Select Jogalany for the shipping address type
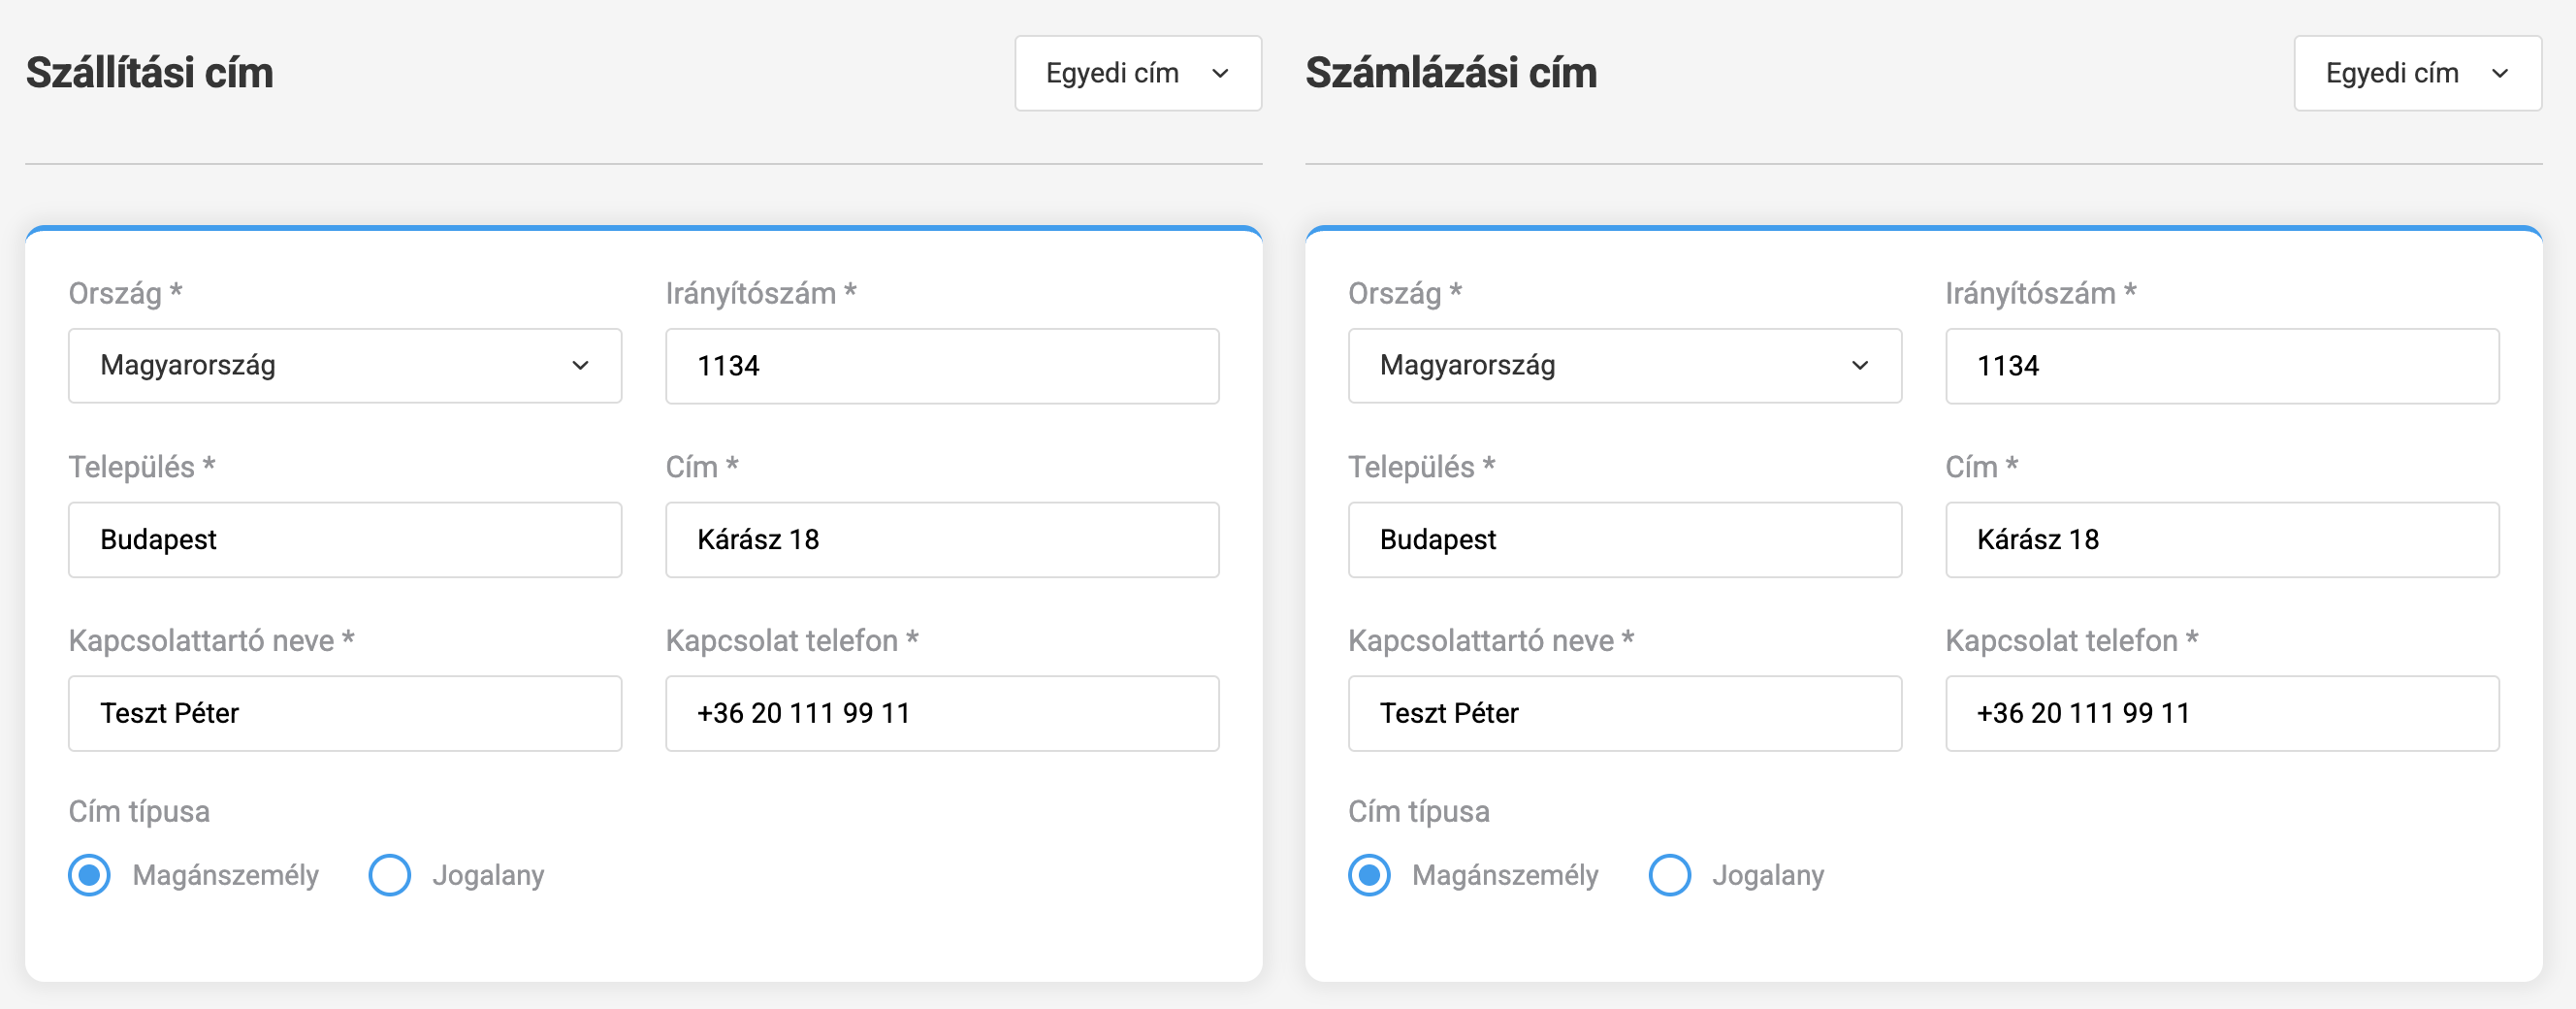Viewport: 2576px width, 1009px height. tap(389, 875)
